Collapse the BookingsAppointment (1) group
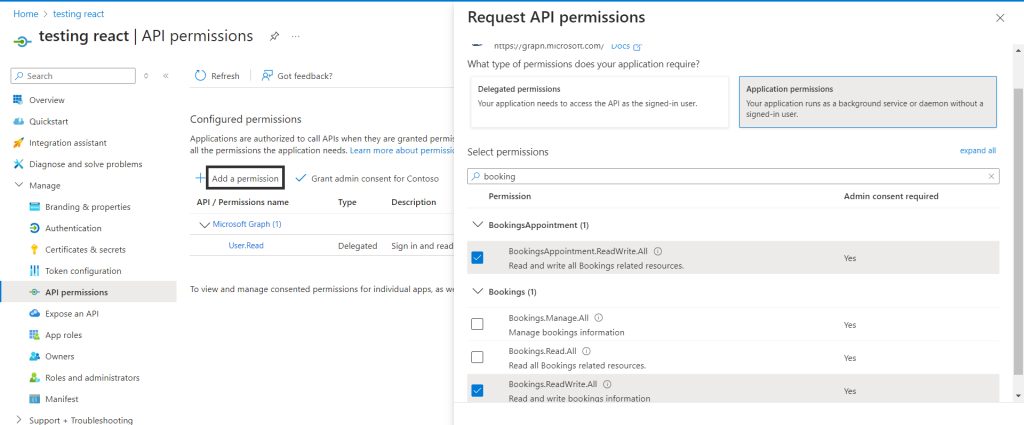 pyautogui.click(x=477, y=225)
